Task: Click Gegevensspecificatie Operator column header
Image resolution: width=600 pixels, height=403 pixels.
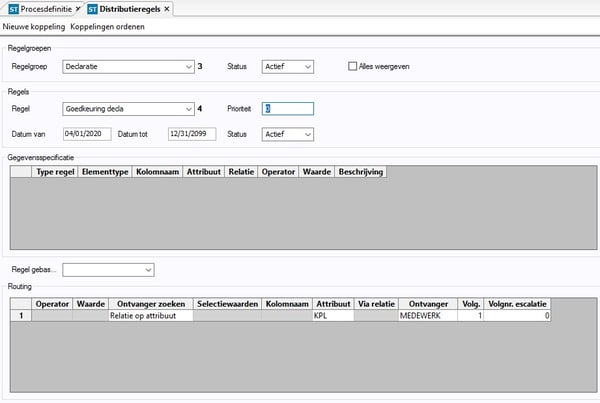Action: 278,172
